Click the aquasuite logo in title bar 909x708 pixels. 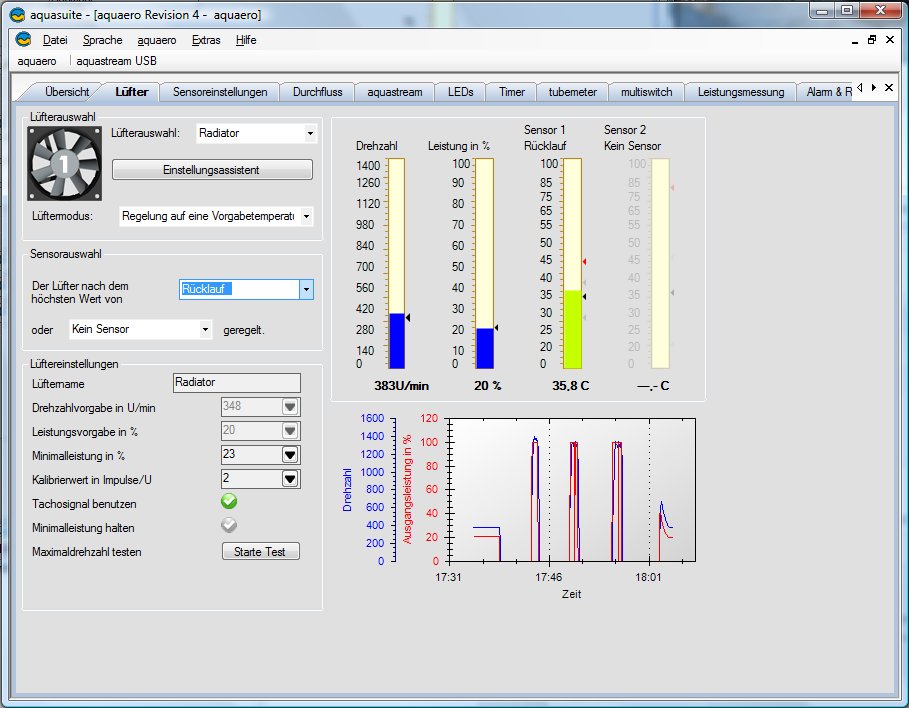coord(16,15)
